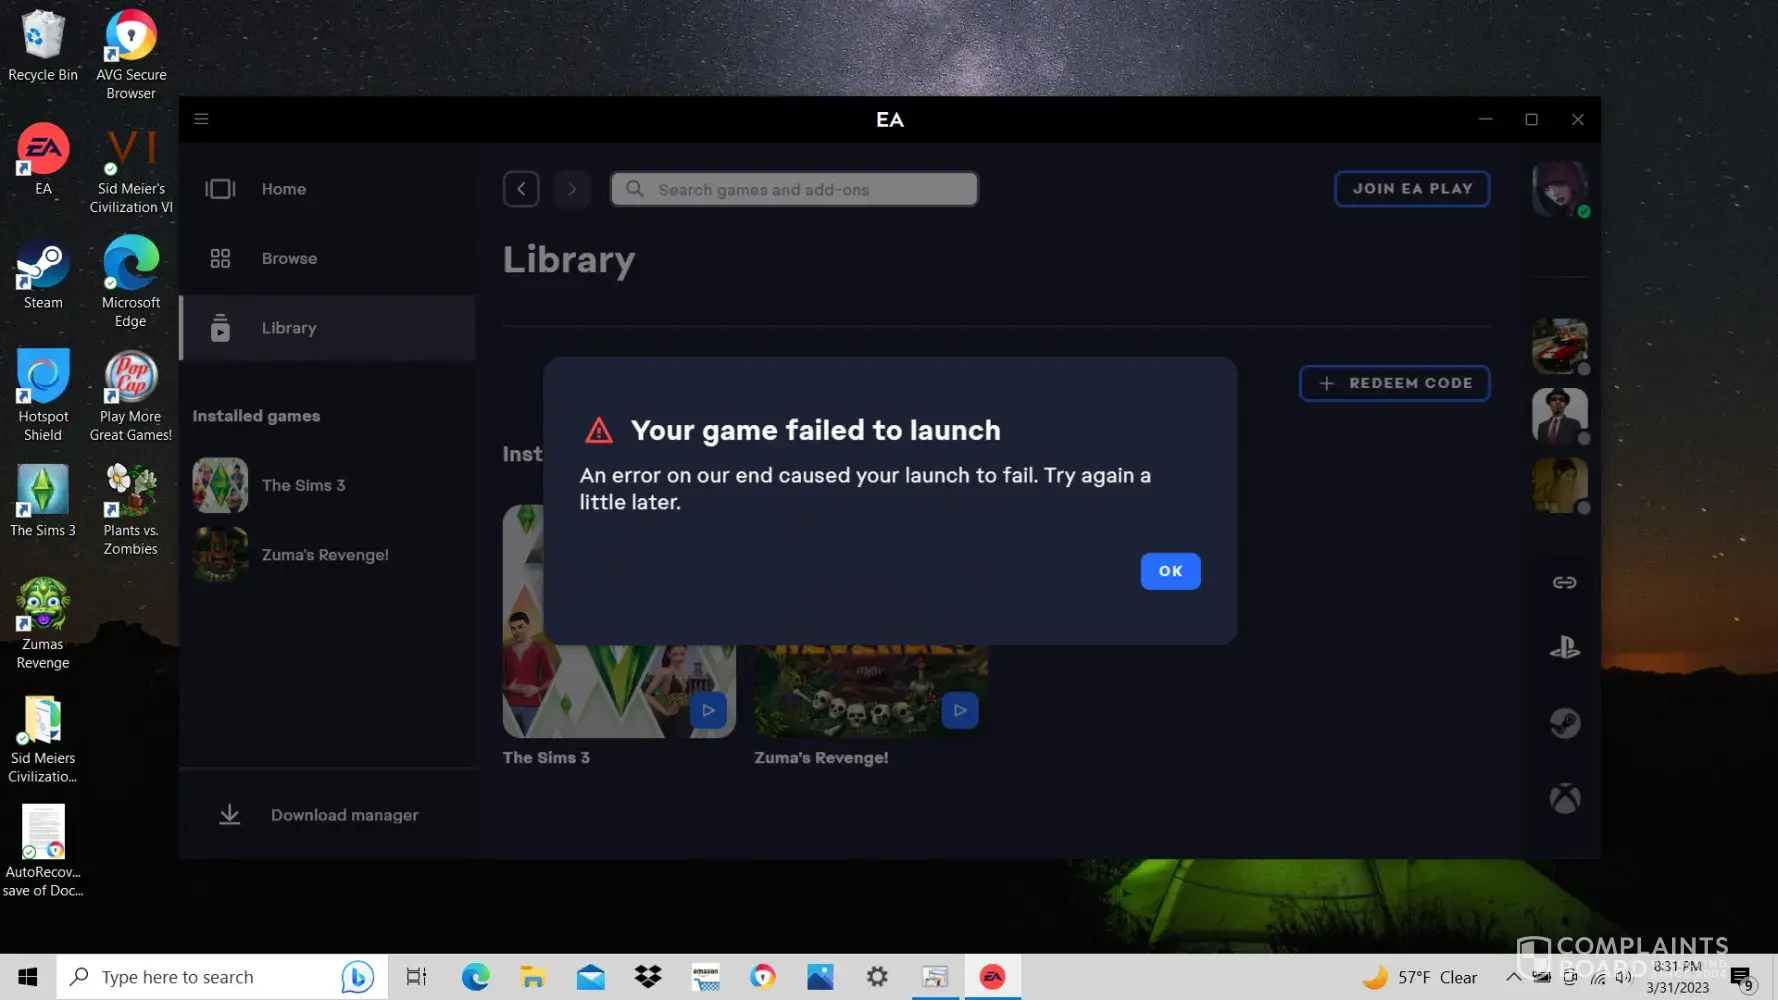Open the Download manager
Image resolution: width=1778 pixels, height=1000 pixels.
point(343,815)
